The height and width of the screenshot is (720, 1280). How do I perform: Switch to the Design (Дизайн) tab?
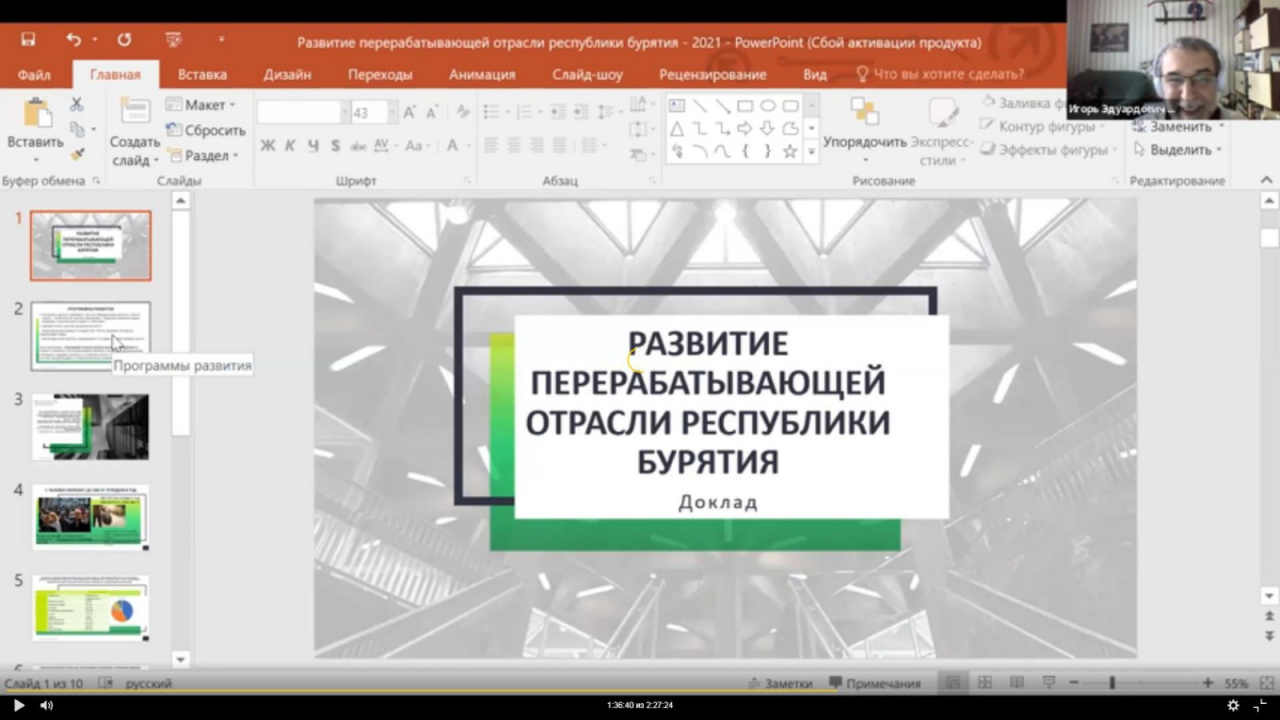coord(287,74)
